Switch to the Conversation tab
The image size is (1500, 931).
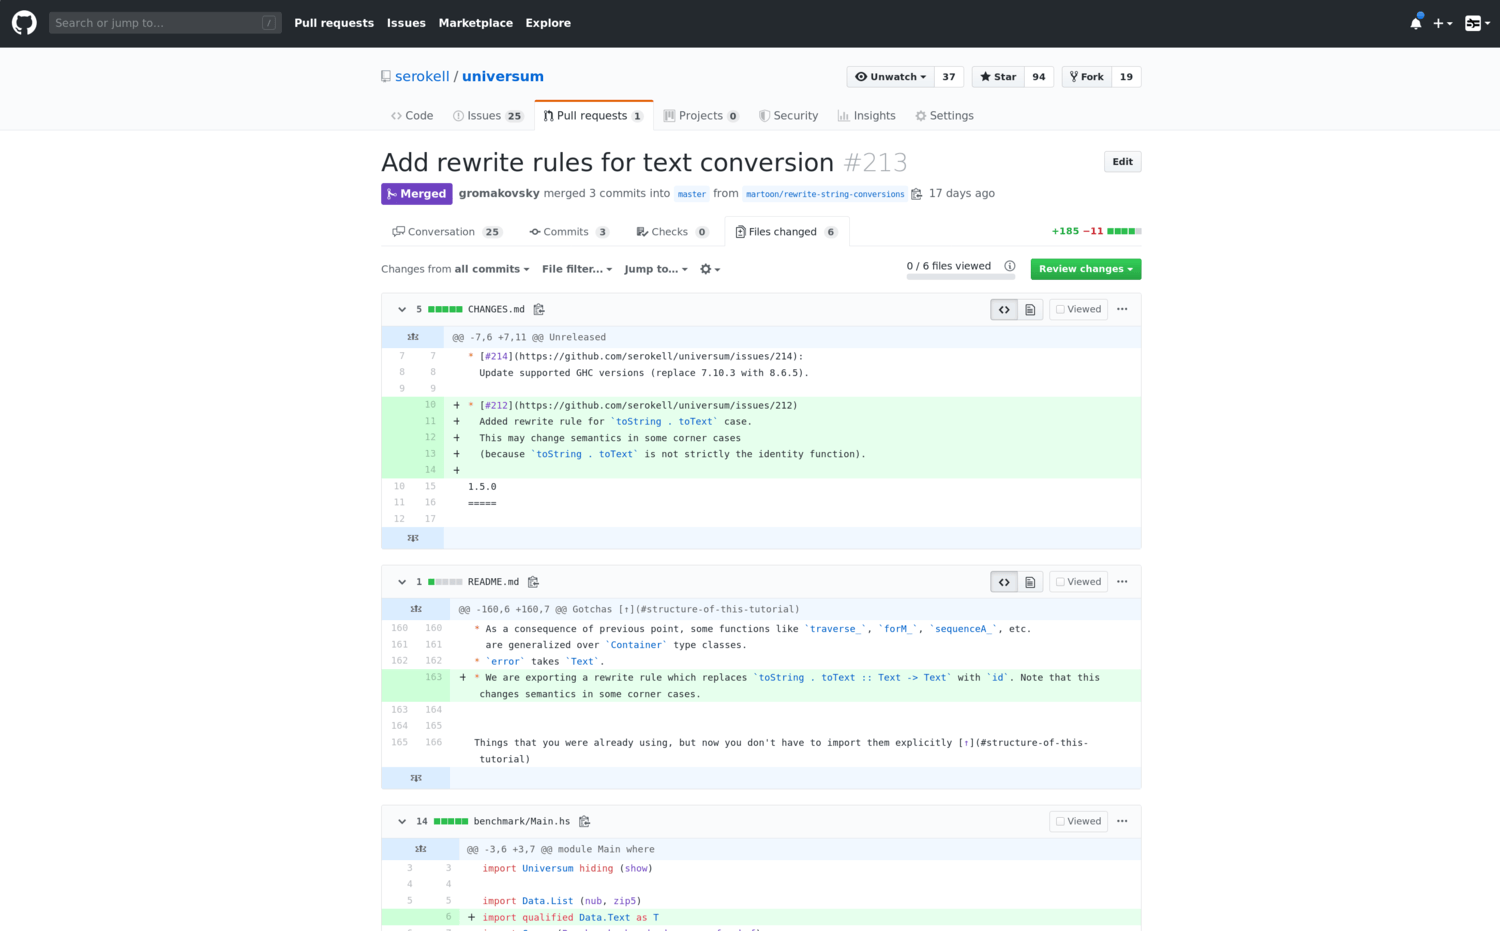pyautogui.click(x=447, y=232)
